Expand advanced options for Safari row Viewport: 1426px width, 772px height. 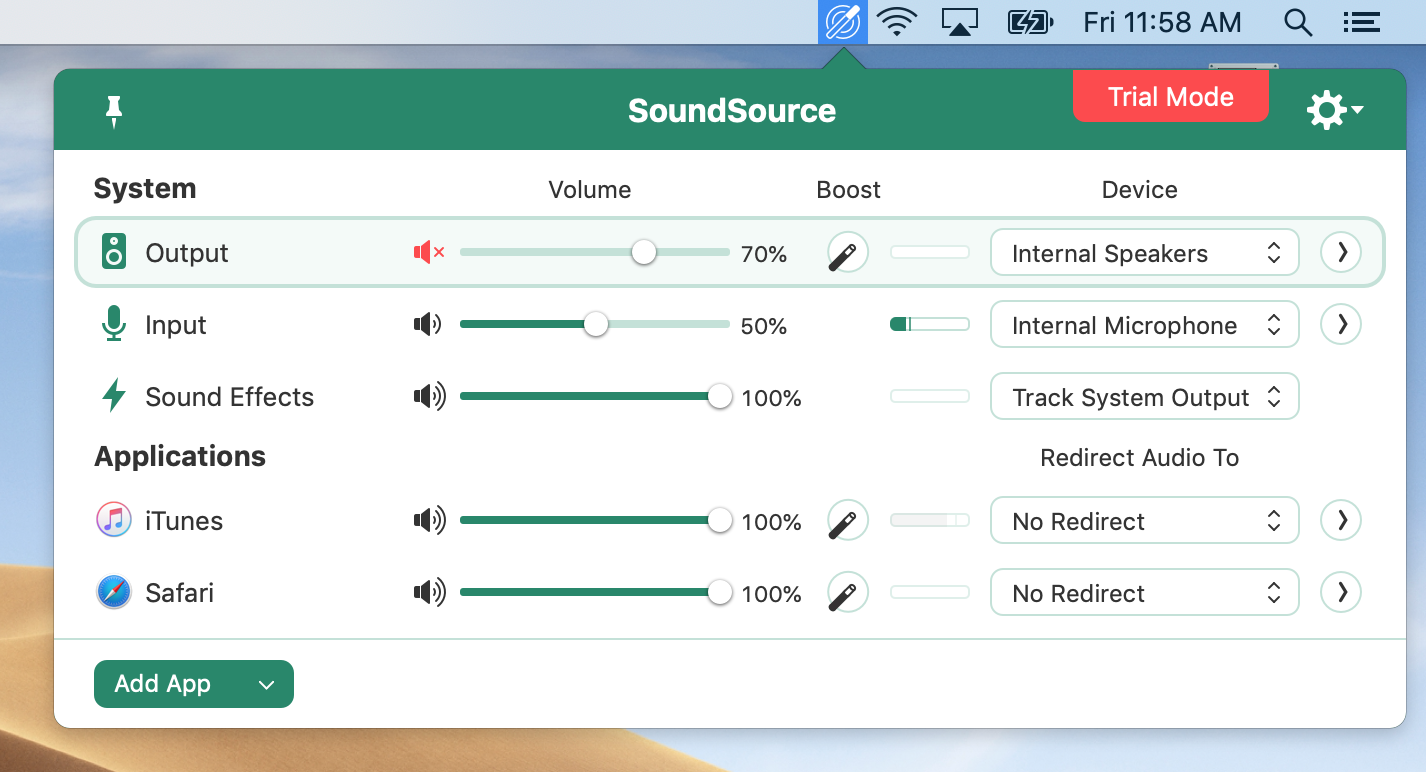(x=1341, y=592)
